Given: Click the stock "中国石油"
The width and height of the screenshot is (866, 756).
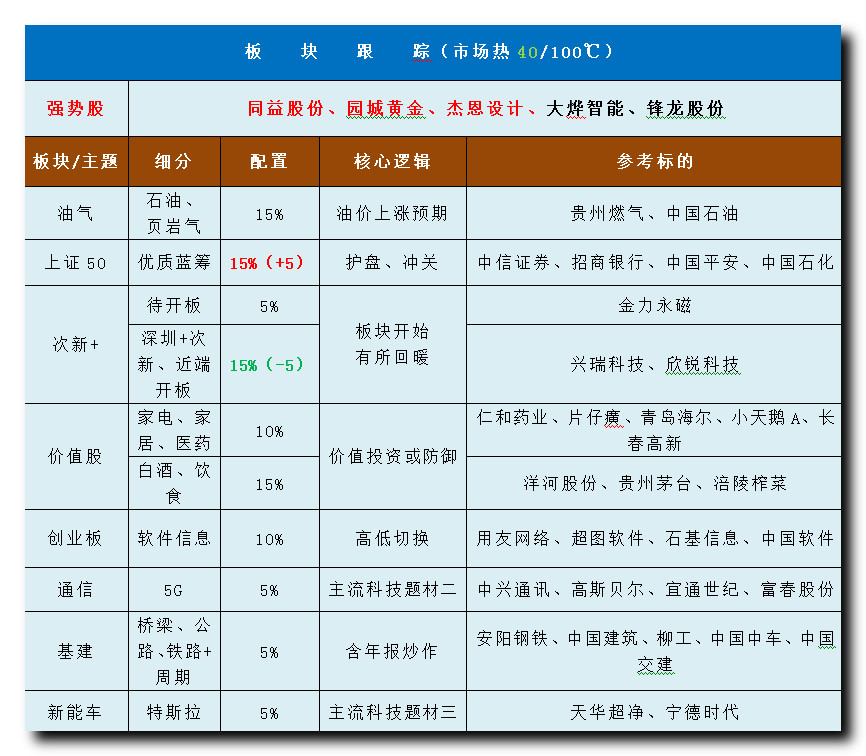Looking at the screenshot, I should tap(702, 213).
